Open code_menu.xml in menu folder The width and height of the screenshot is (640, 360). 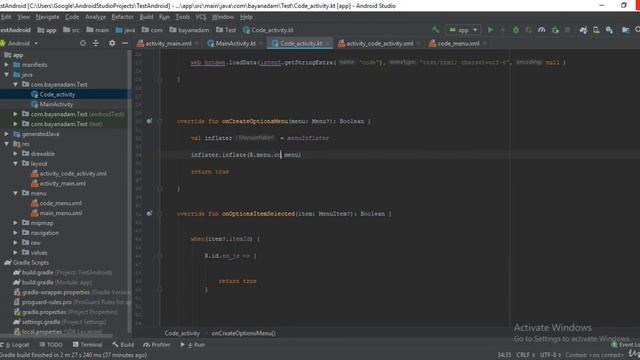click(x=60, y=203)
